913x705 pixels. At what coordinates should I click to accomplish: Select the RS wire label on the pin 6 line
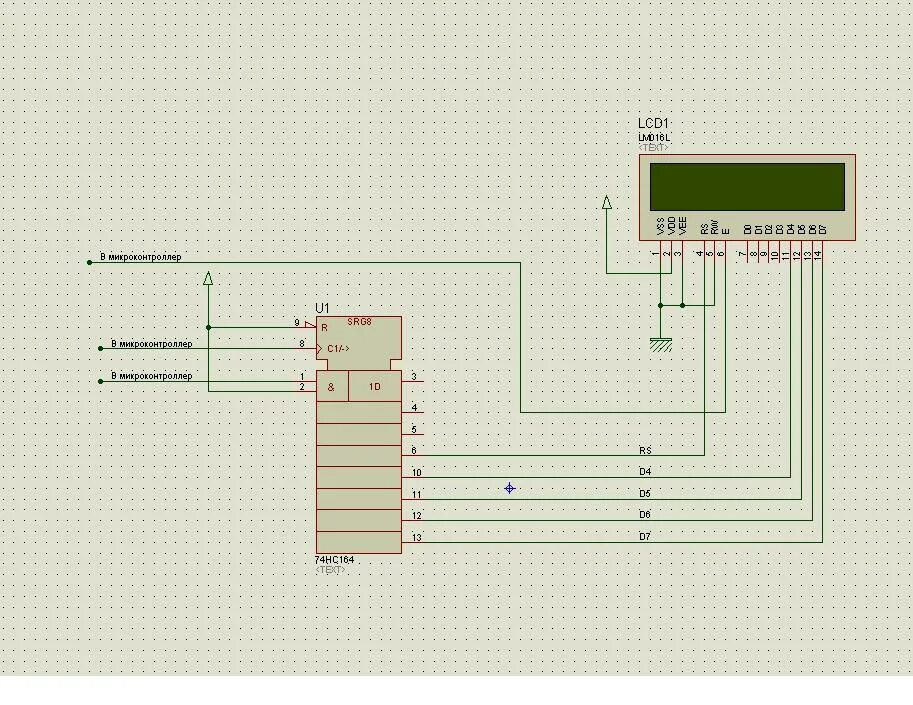coord(645,451)
